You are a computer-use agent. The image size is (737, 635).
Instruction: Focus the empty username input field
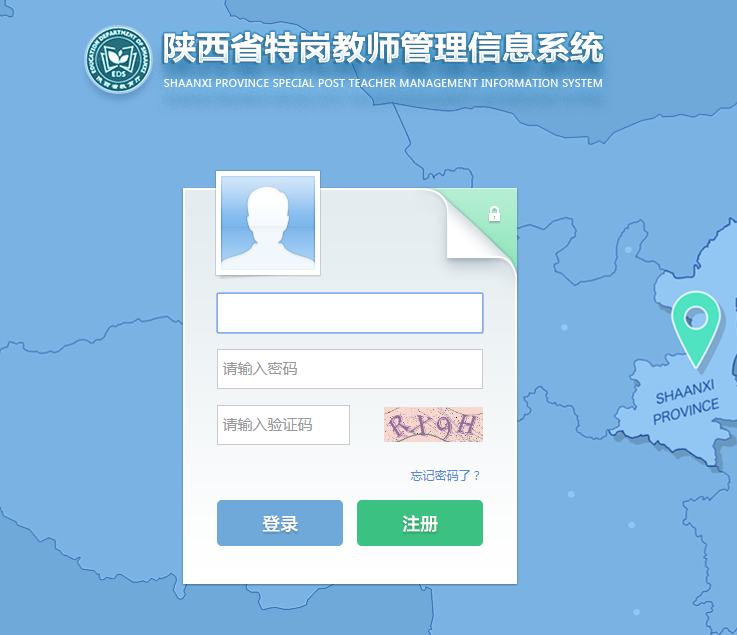pos(350,313)
